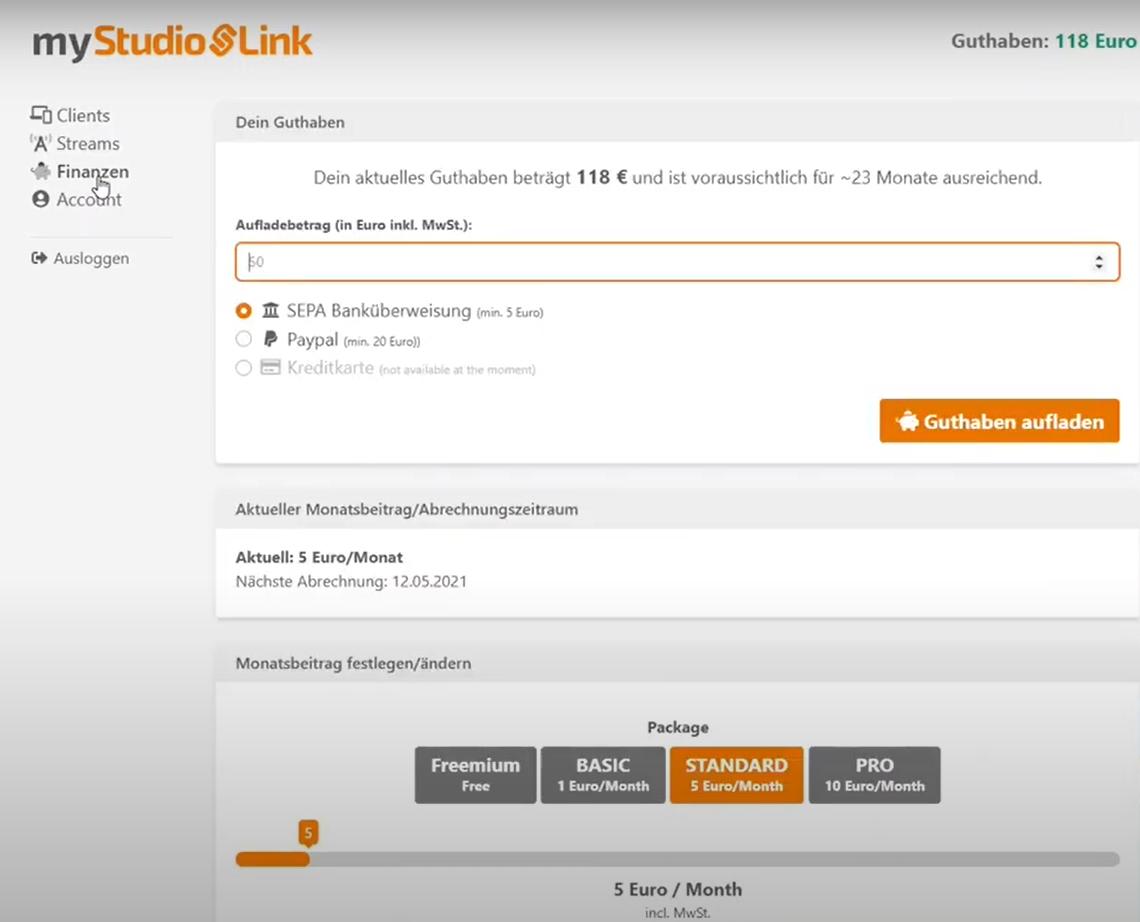Viewport: 1140px width, 922px height.
Task: Select the Paypal payment radio button
Action: (x=244, y=340)
